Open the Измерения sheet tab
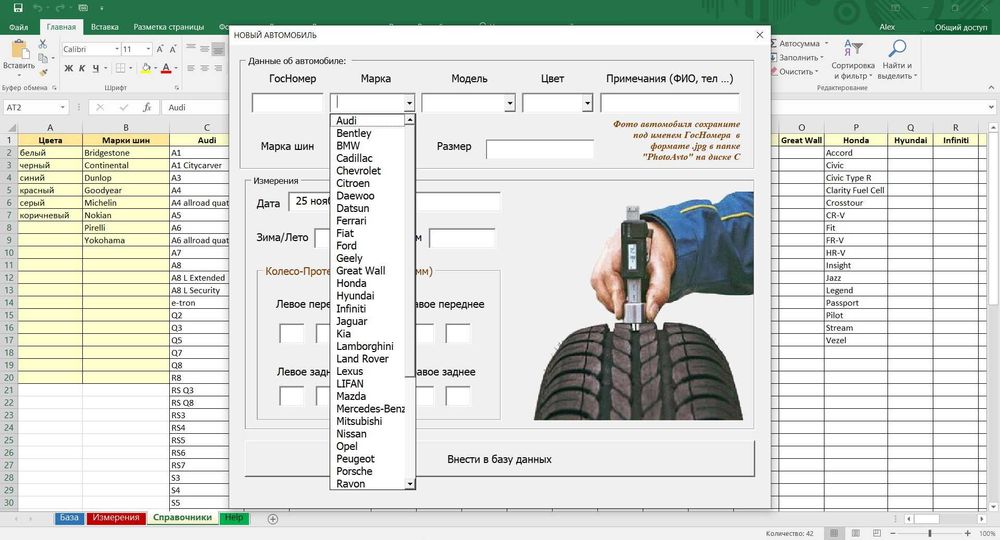The image size is (1000, 540). pos(115,518)
